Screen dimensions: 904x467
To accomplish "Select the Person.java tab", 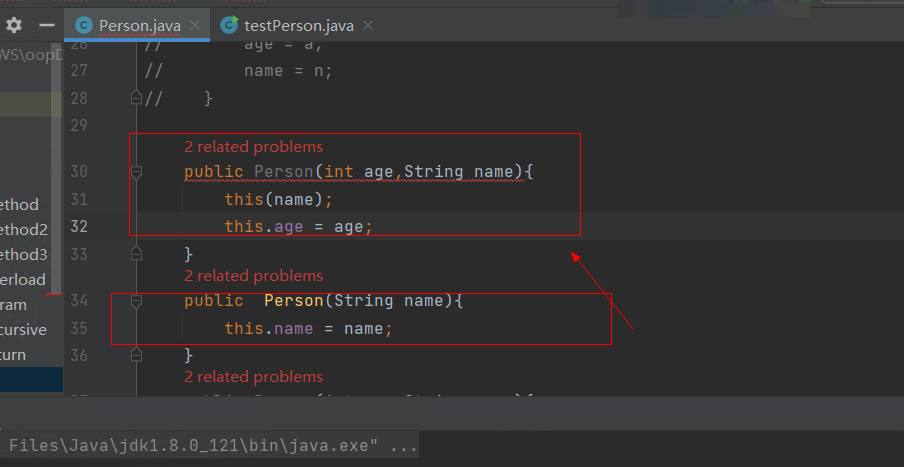I will [139, 25].
